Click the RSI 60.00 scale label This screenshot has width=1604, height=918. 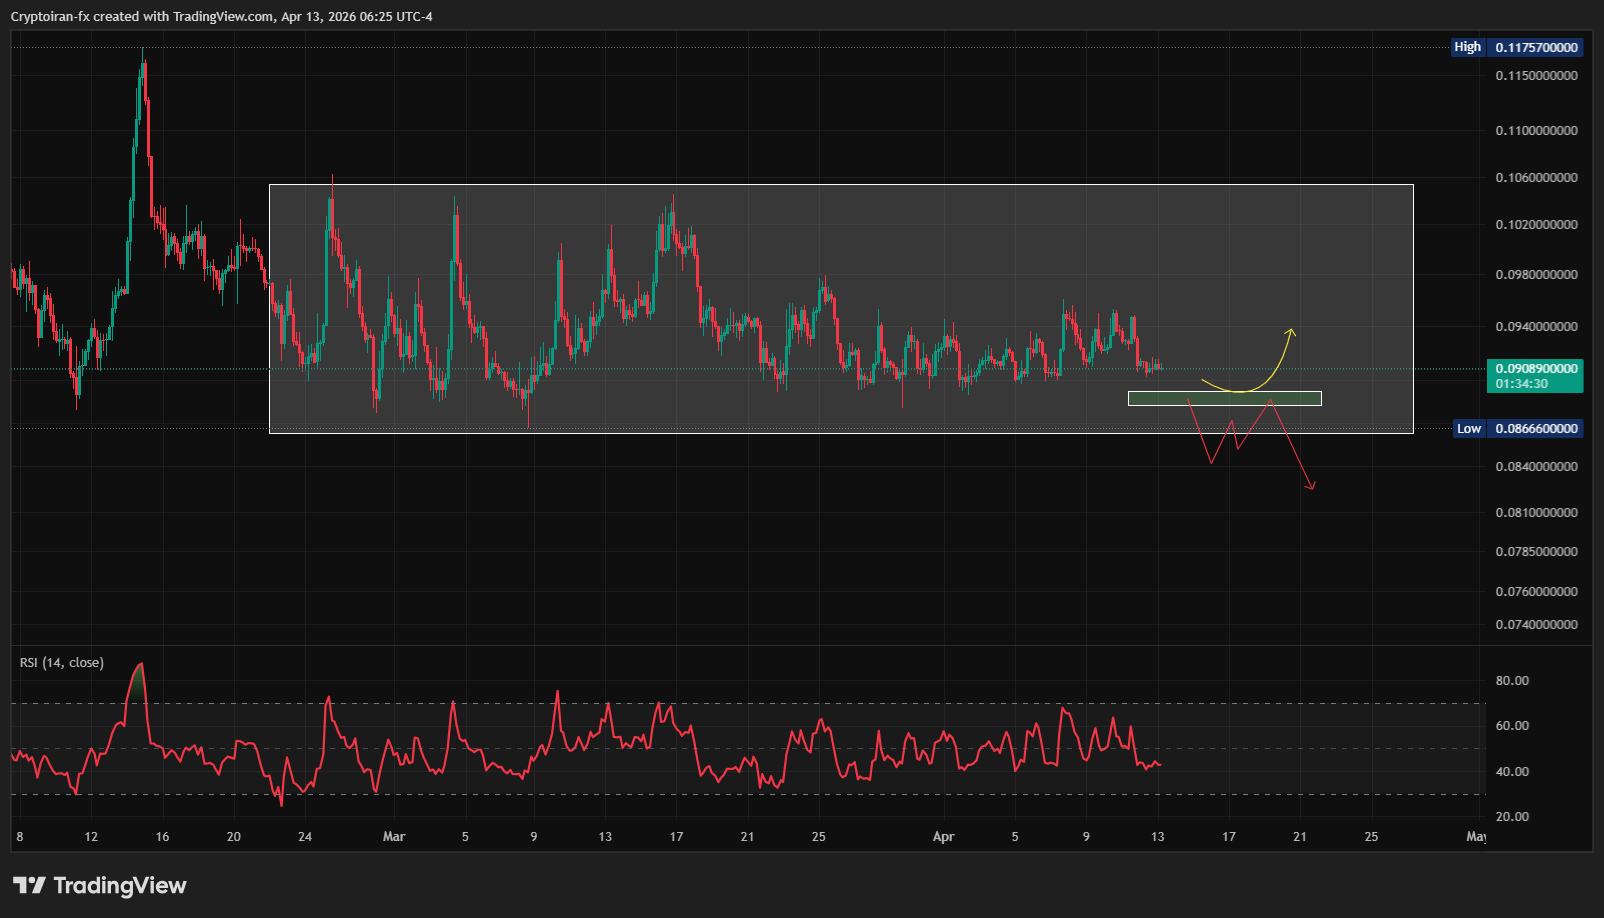click(x=1511, y=725)
